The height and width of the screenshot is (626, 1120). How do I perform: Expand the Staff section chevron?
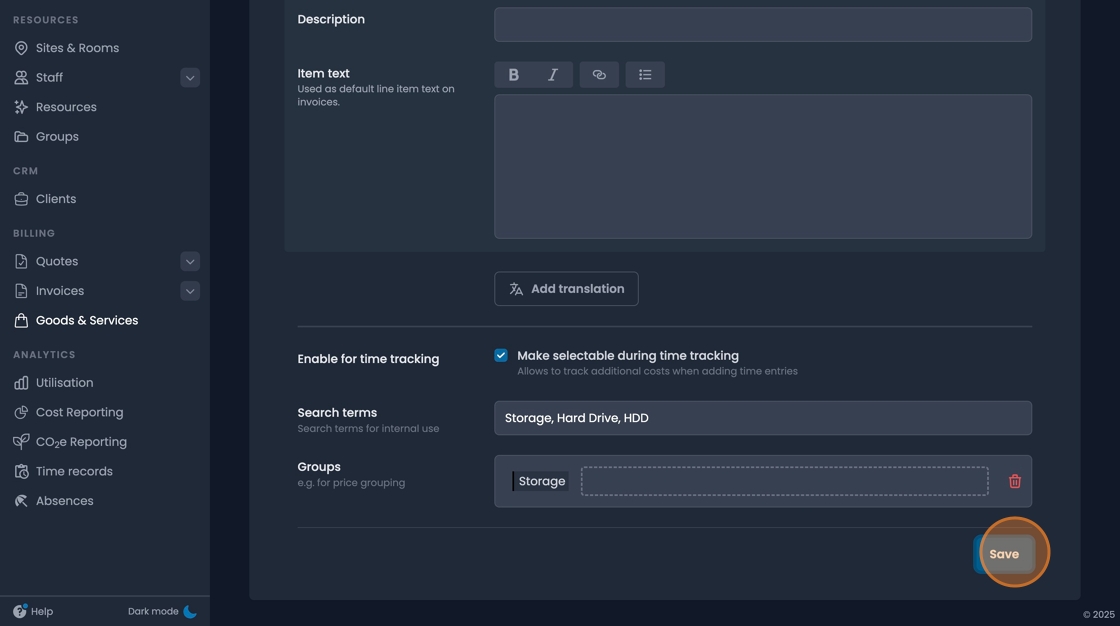(x=190, y=77)
